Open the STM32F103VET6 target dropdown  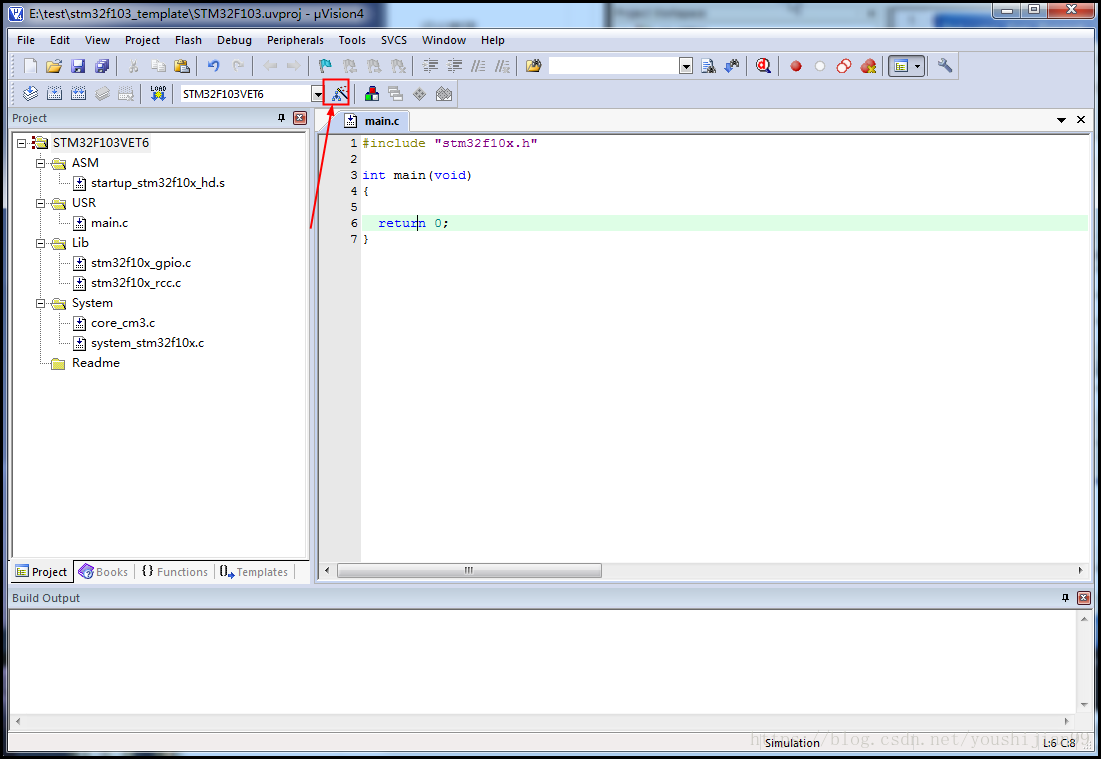pyautogui.click(x=317, y=94)
